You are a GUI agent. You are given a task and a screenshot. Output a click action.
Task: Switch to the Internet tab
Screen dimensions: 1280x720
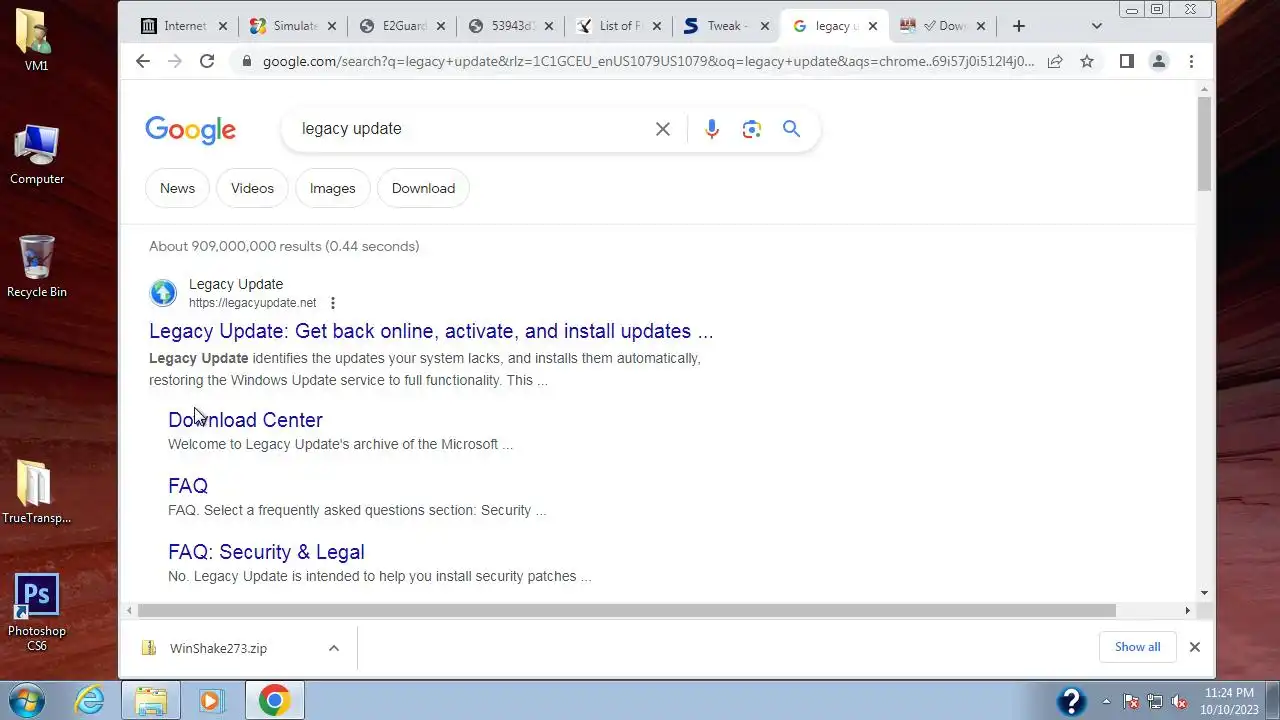185,26
